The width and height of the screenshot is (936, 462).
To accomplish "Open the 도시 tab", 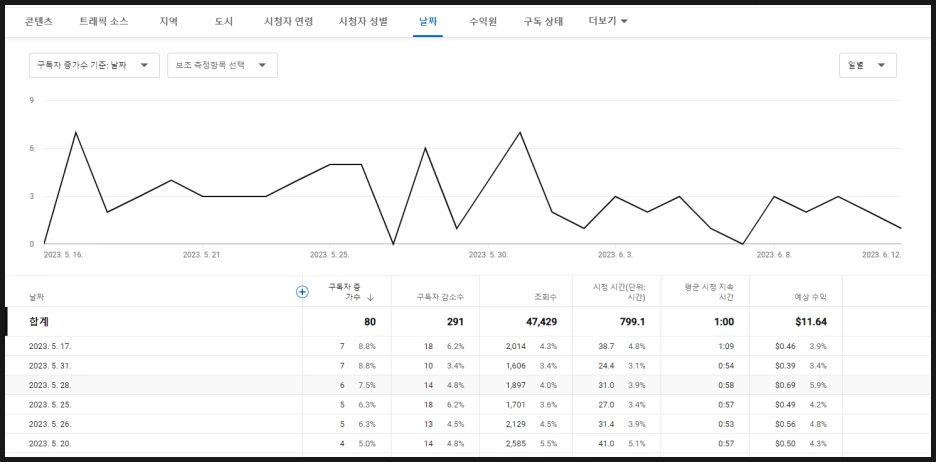I will pos(224,21).
